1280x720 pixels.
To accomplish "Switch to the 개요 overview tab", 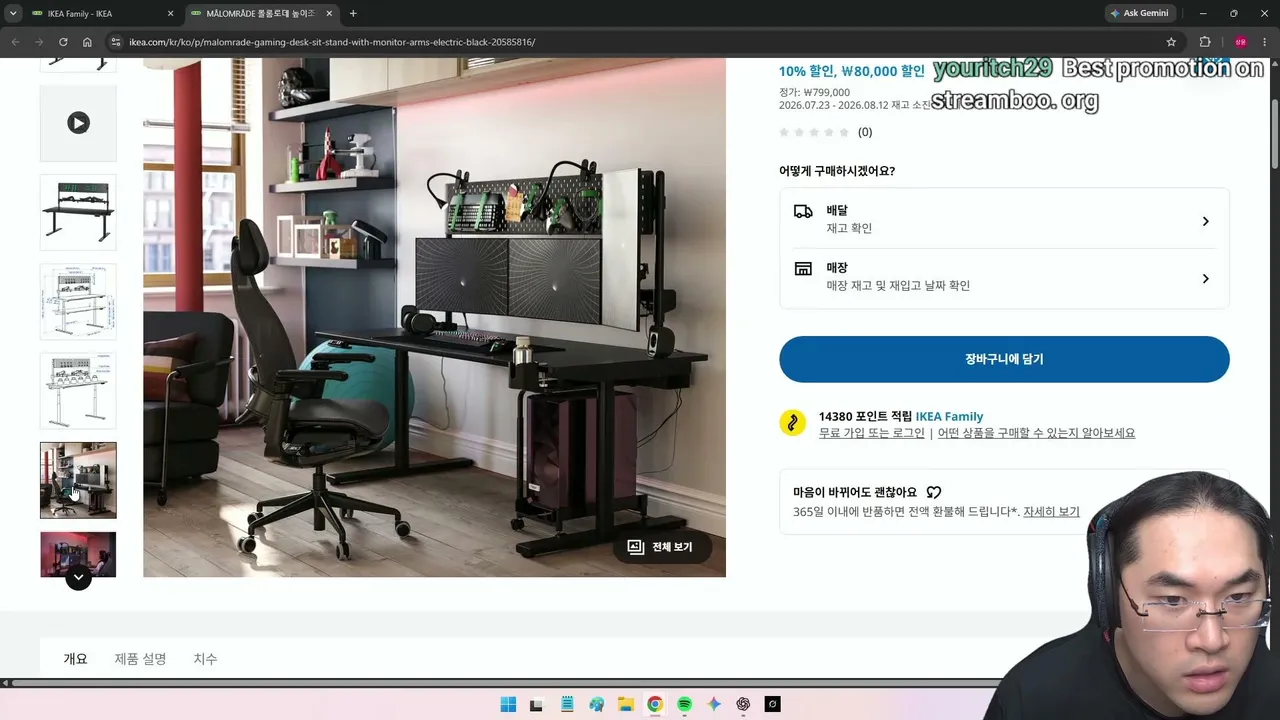I will click(76, 659).
